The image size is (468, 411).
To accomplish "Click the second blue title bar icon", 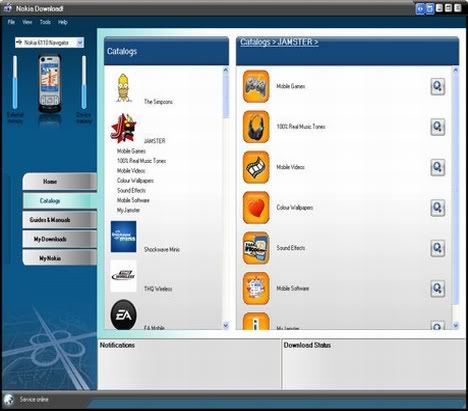I will point(430,8).
